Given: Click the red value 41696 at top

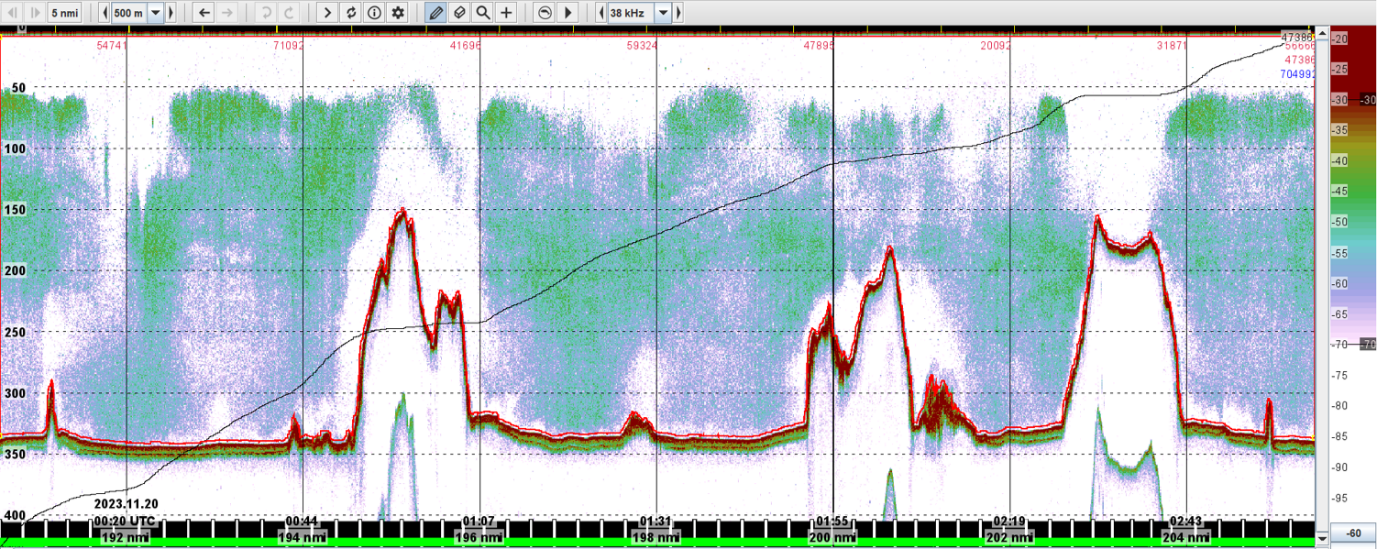Looking at the screenshot, I should point(466,46).
